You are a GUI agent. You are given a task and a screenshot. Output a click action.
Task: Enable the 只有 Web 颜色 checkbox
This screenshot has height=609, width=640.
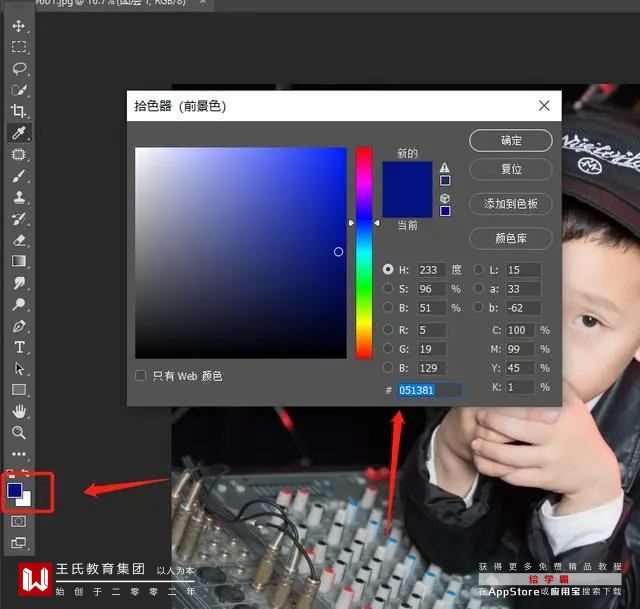(x=140, y=376)
